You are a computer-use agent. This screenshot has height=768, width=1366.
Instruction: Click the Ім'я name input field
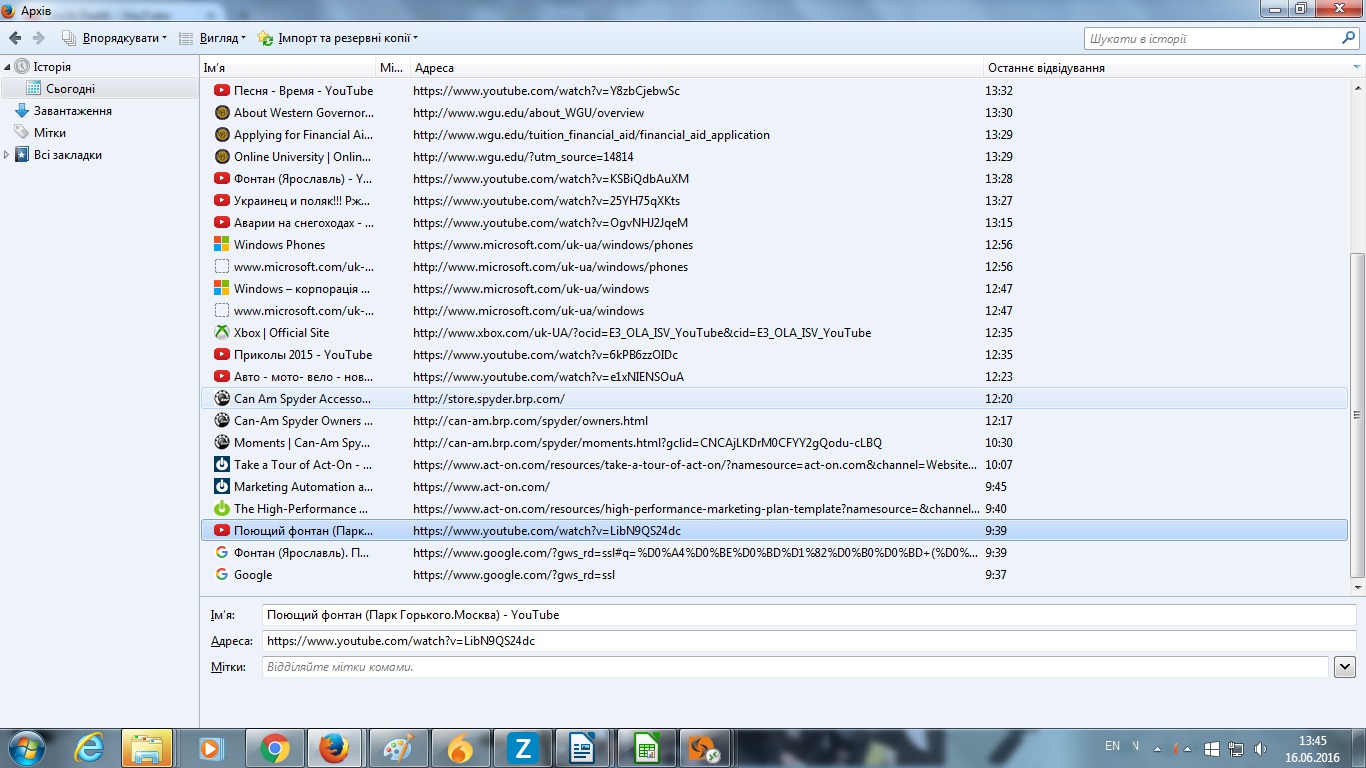pos(809,615)
